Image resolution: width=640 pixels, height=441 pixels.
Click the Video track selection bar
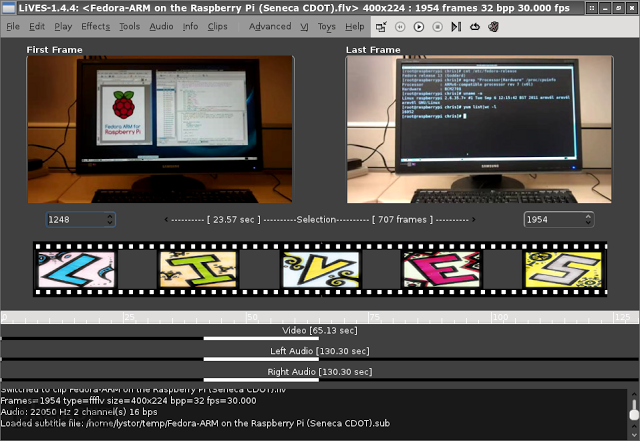pos(261,339)
